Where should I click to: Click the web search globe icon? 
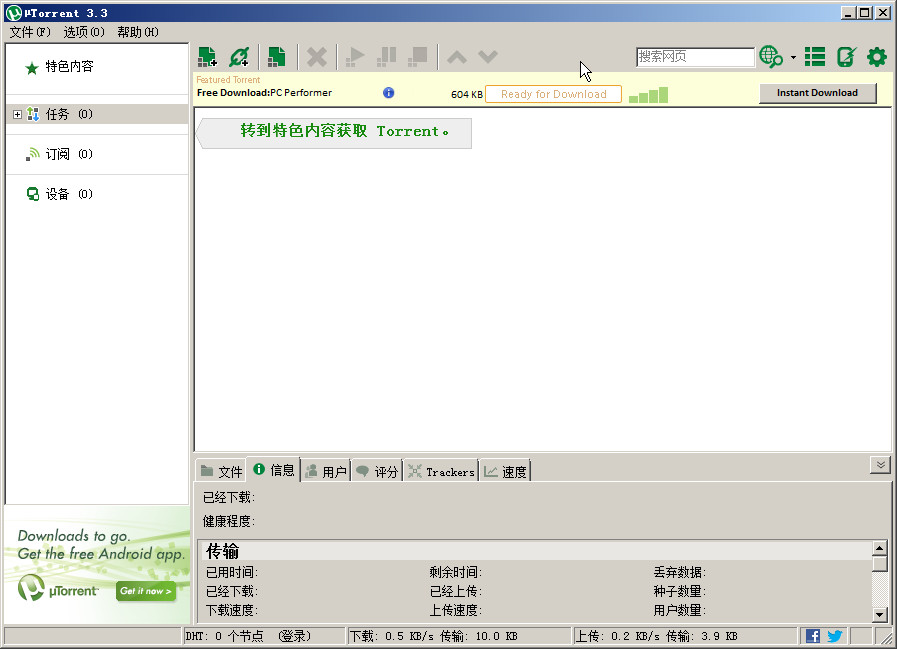[x=771, y=57]
